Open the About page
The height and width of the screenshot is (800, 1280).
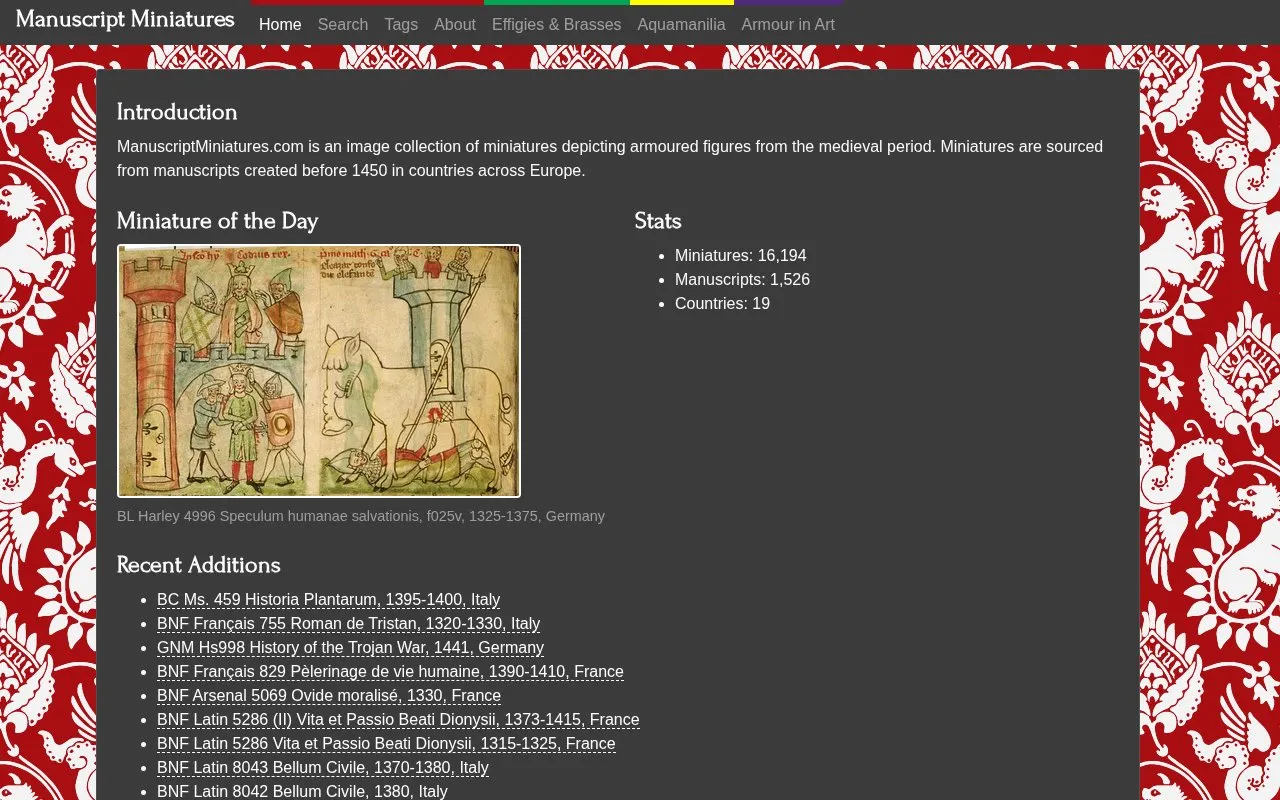coord(455,24)
